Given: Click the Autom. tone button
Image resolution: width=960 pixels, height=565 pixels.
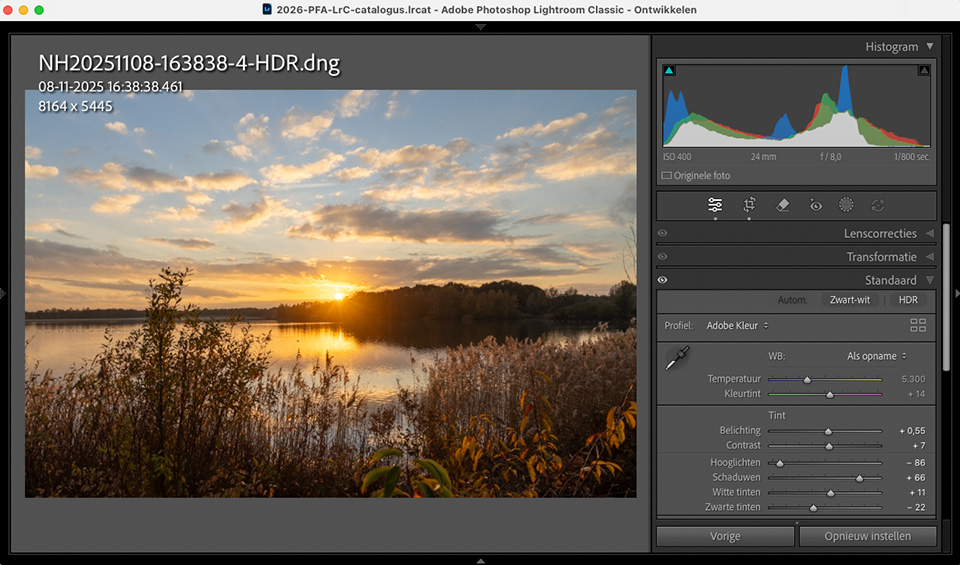Looking at the screenshot, I should coord(792,300).
